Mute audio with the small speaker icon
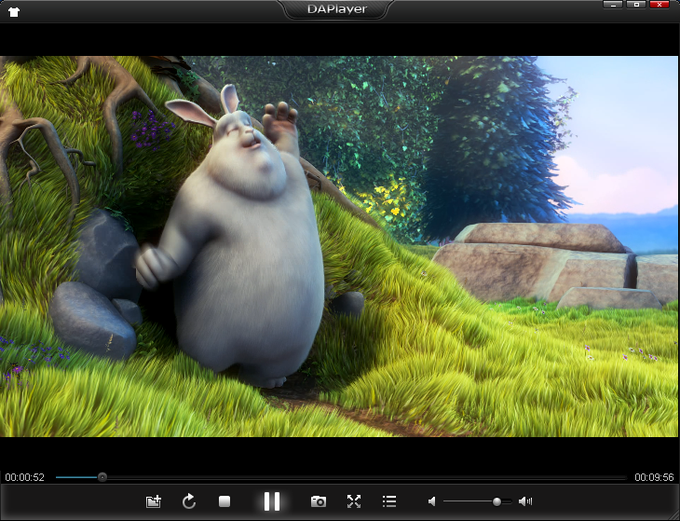680x521 pixels. 432,501
